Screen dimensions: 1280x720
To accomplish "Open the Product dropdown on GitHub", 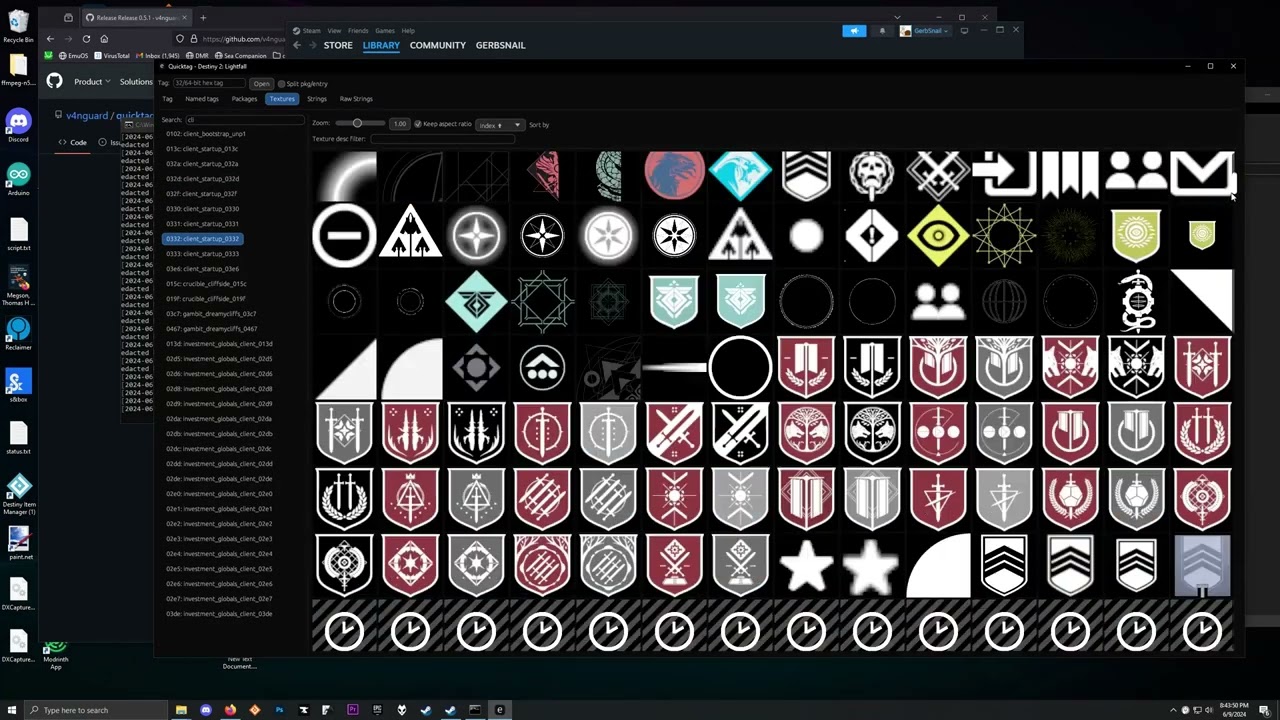I will click(91, 82).
